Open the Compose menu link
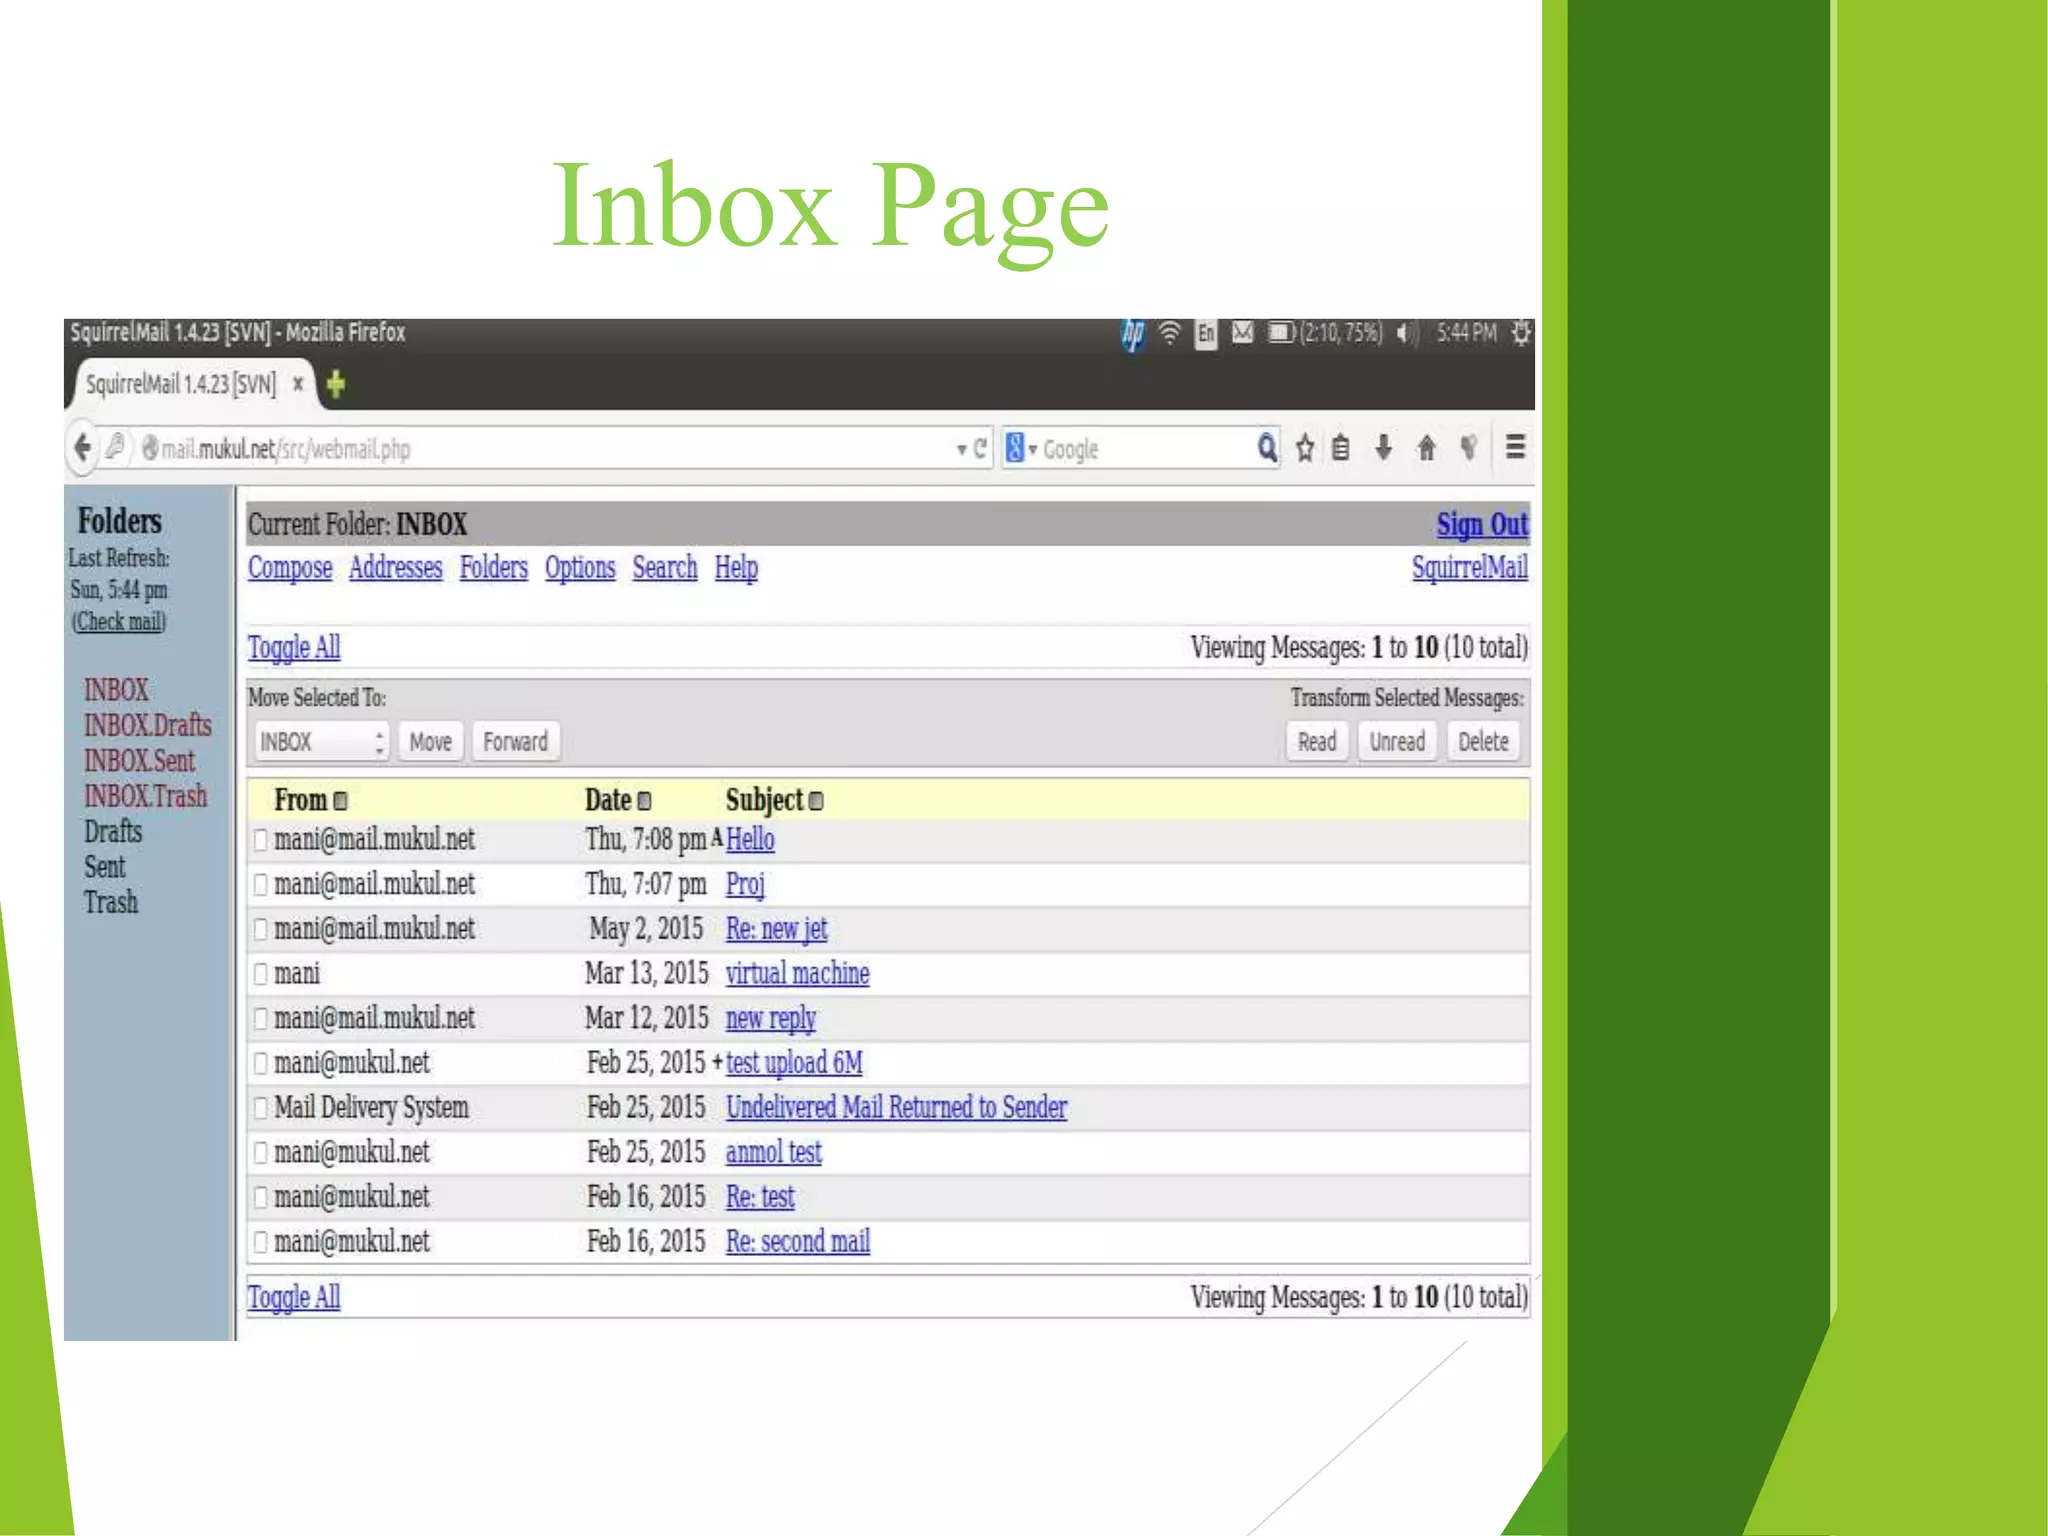This screenshot has height=1536, width=2048. 290,568
